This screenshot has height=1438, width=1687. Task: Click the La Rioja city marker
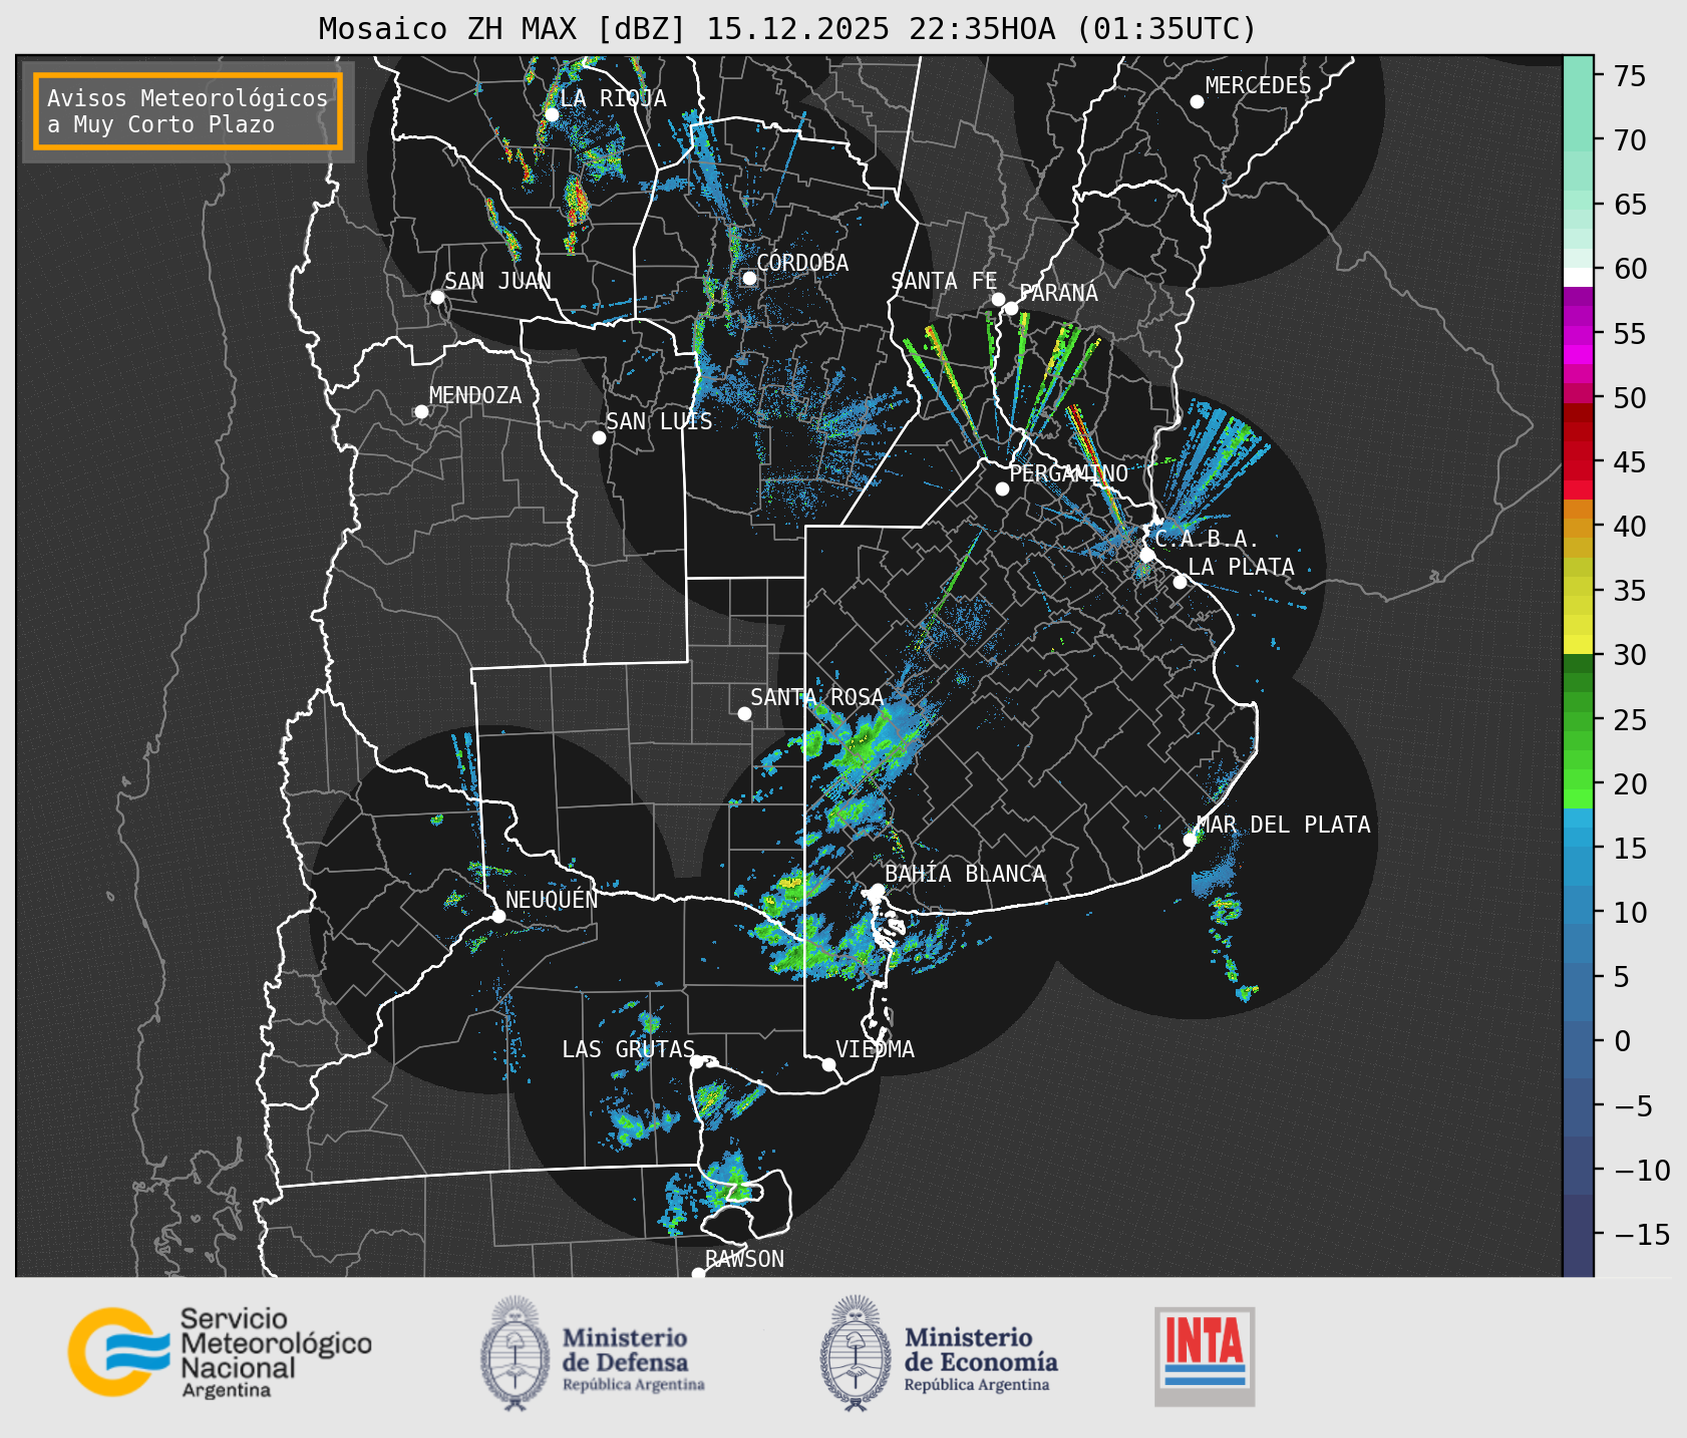551,115
